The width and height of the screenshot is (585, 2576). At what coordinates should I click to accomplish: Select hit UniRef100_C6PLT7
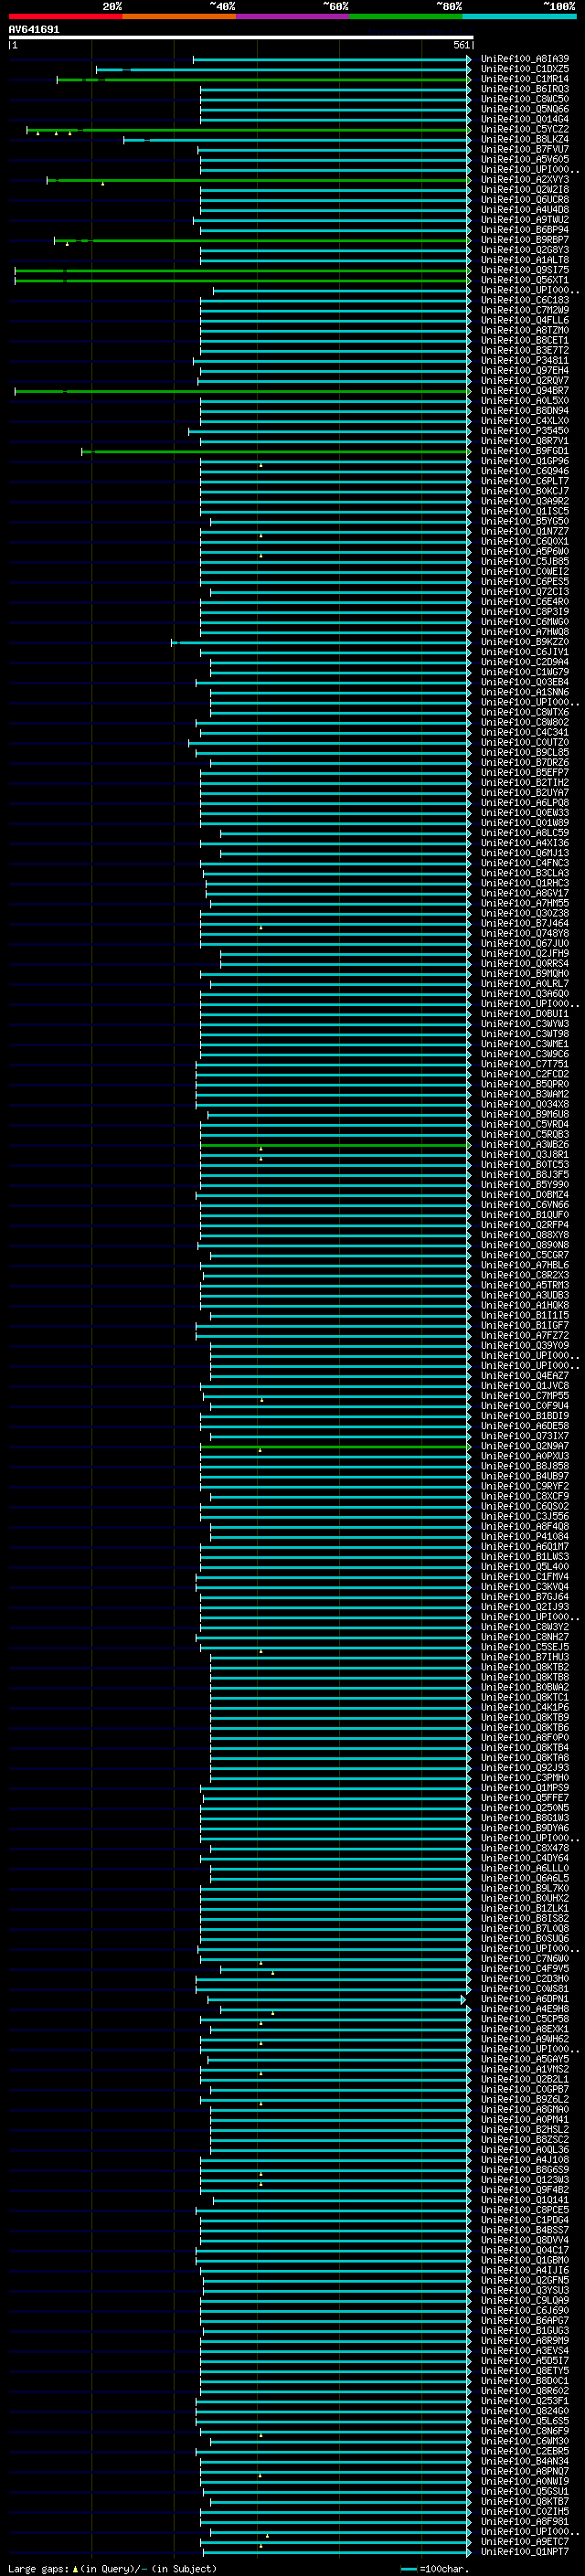(x=524, y=481)
